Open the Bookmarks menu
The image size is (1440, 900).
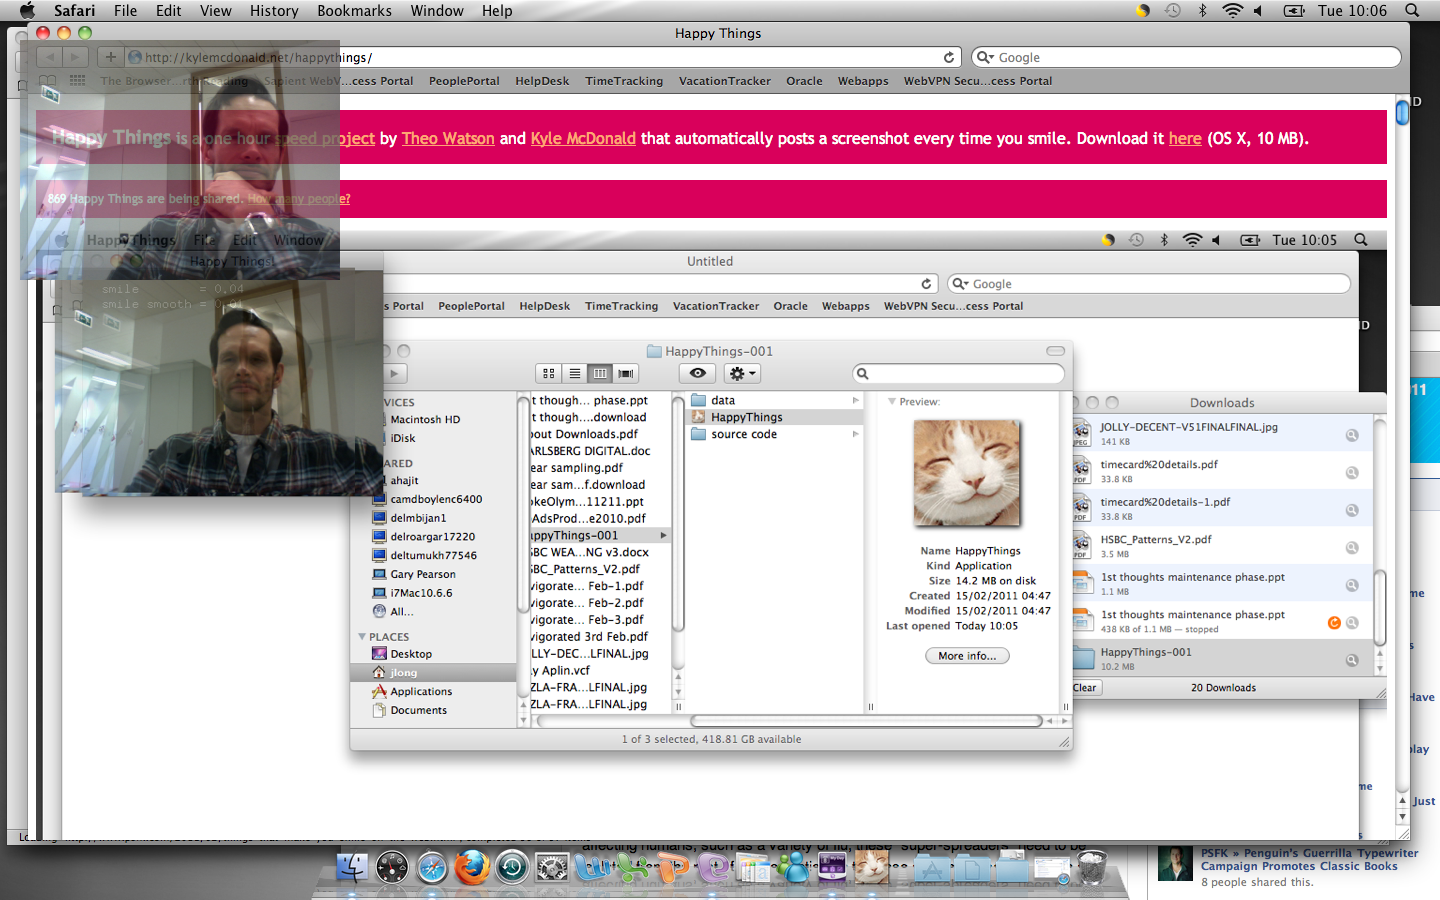coord(354,11)
